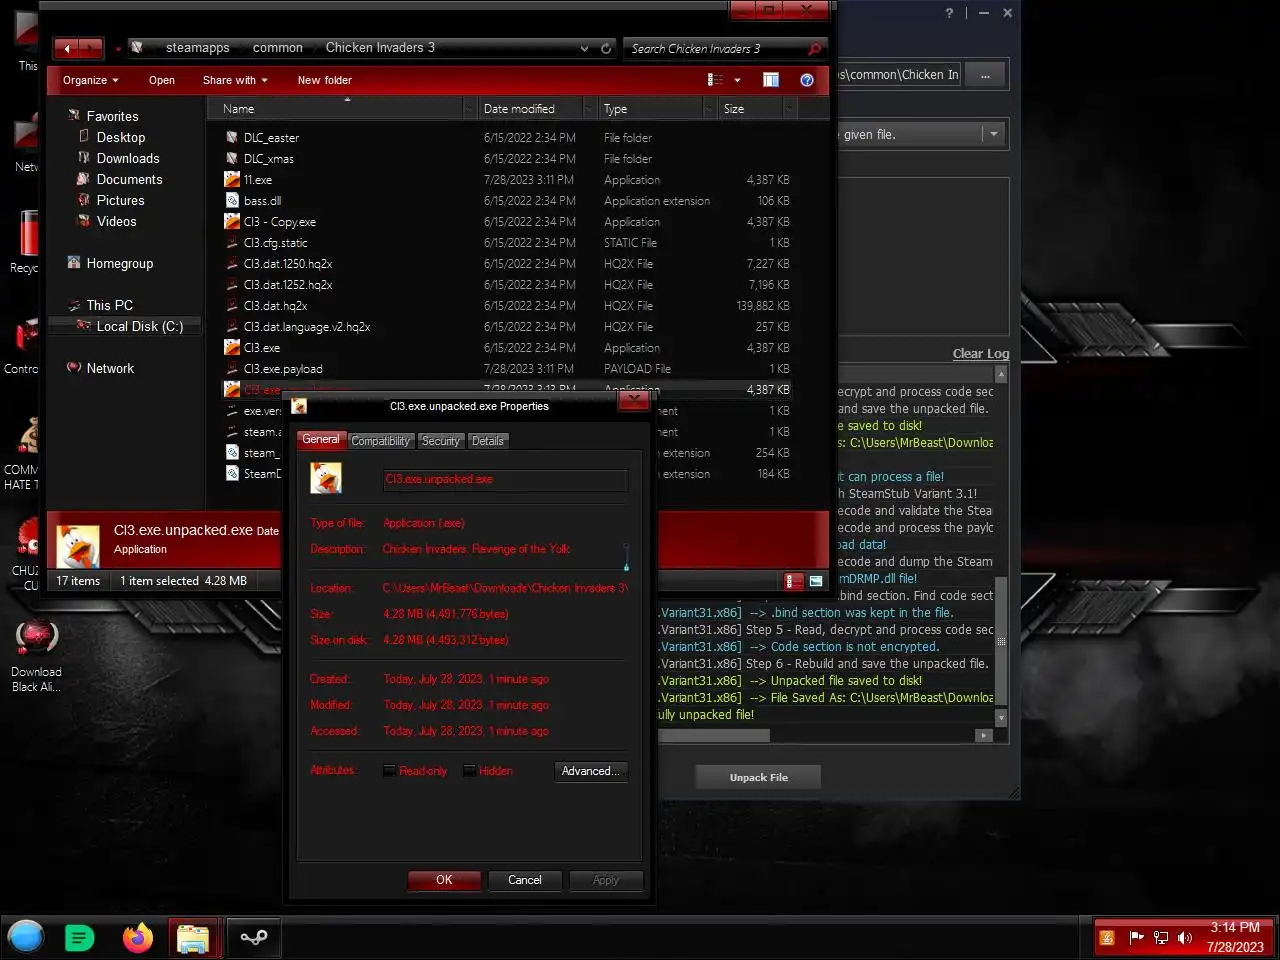1280x960 pixels.
Task: Cancel the Properties dialog
Action: (x=525, y=880)
